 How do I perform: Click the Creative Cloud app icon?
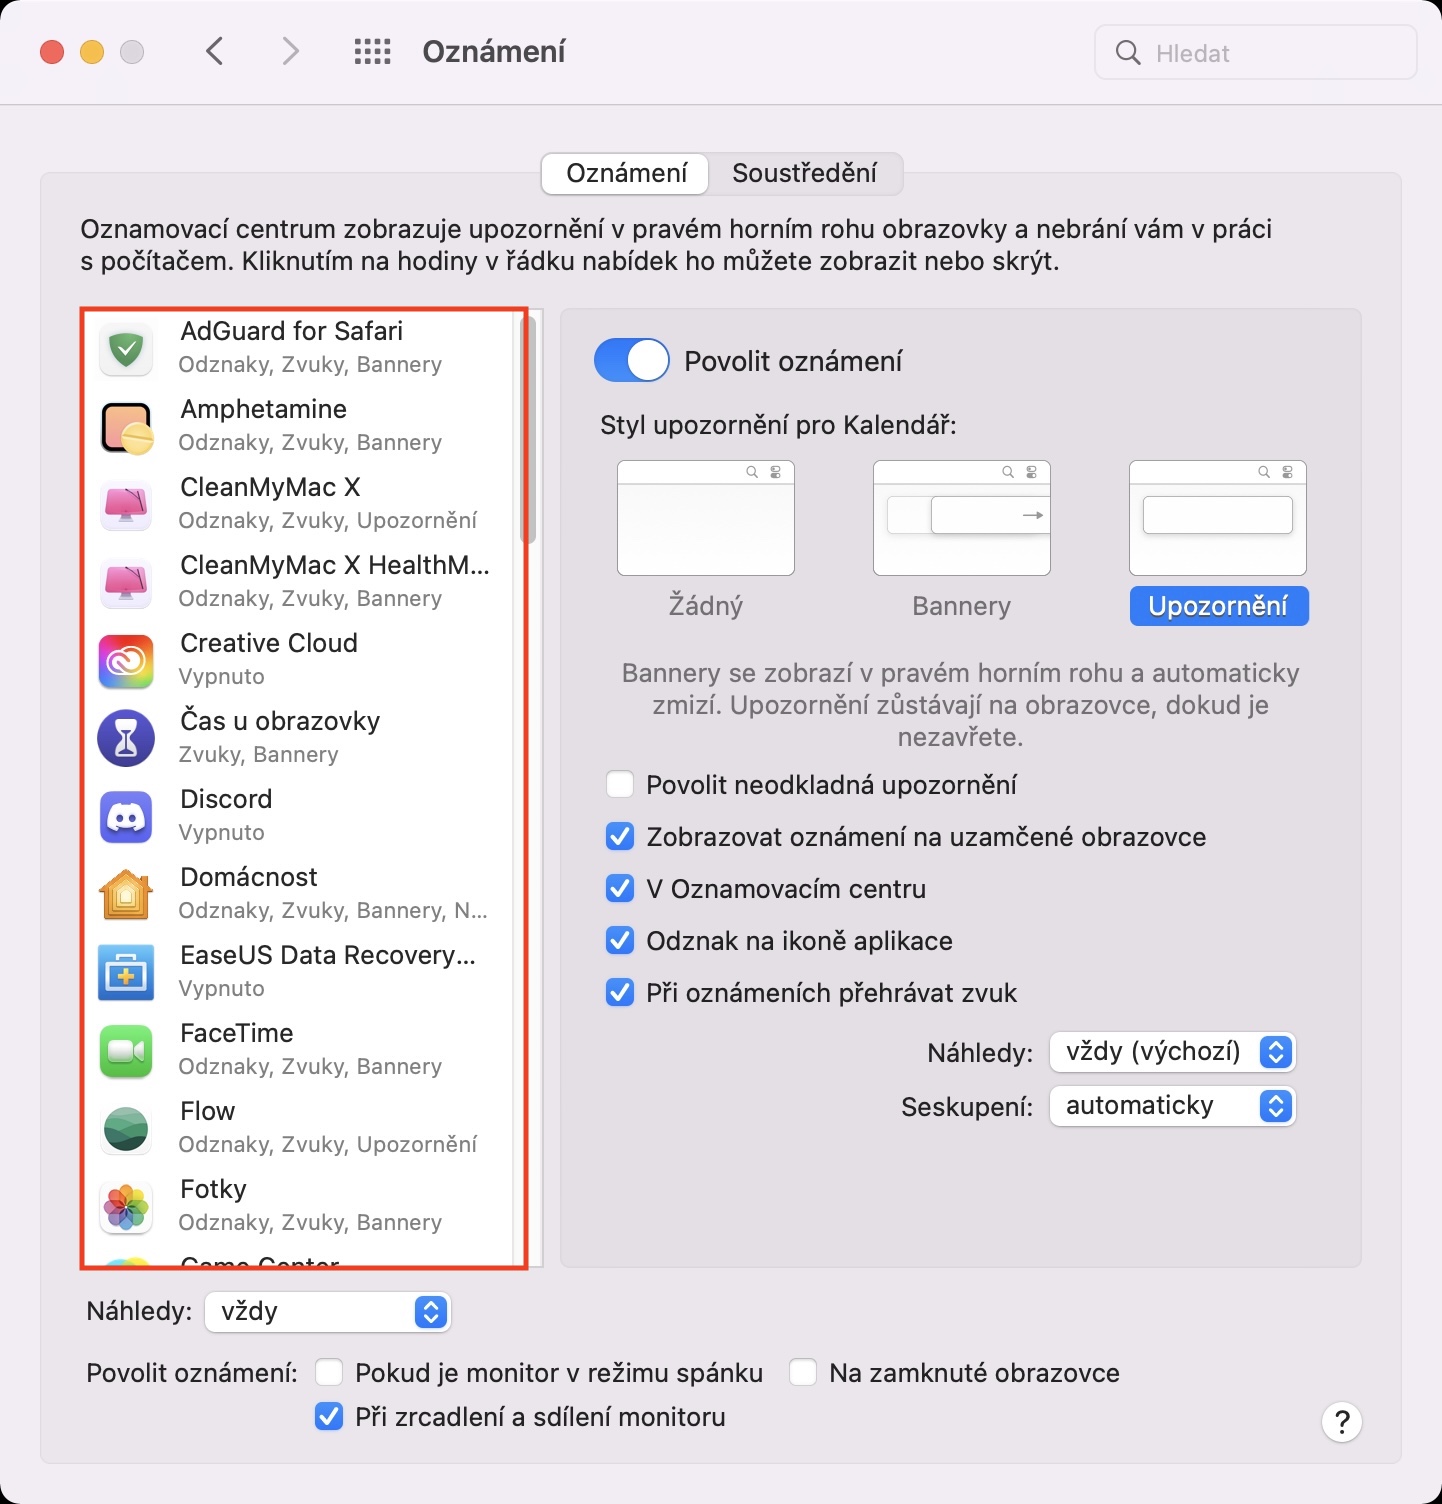coord(126,661)
